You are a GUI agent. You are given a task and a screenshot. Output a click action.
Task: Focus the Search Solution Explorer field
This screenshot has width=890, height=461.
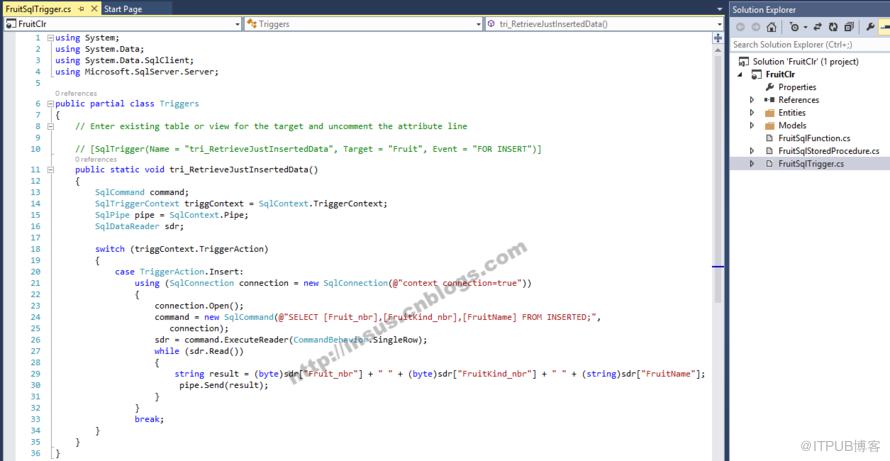point(810,44)
